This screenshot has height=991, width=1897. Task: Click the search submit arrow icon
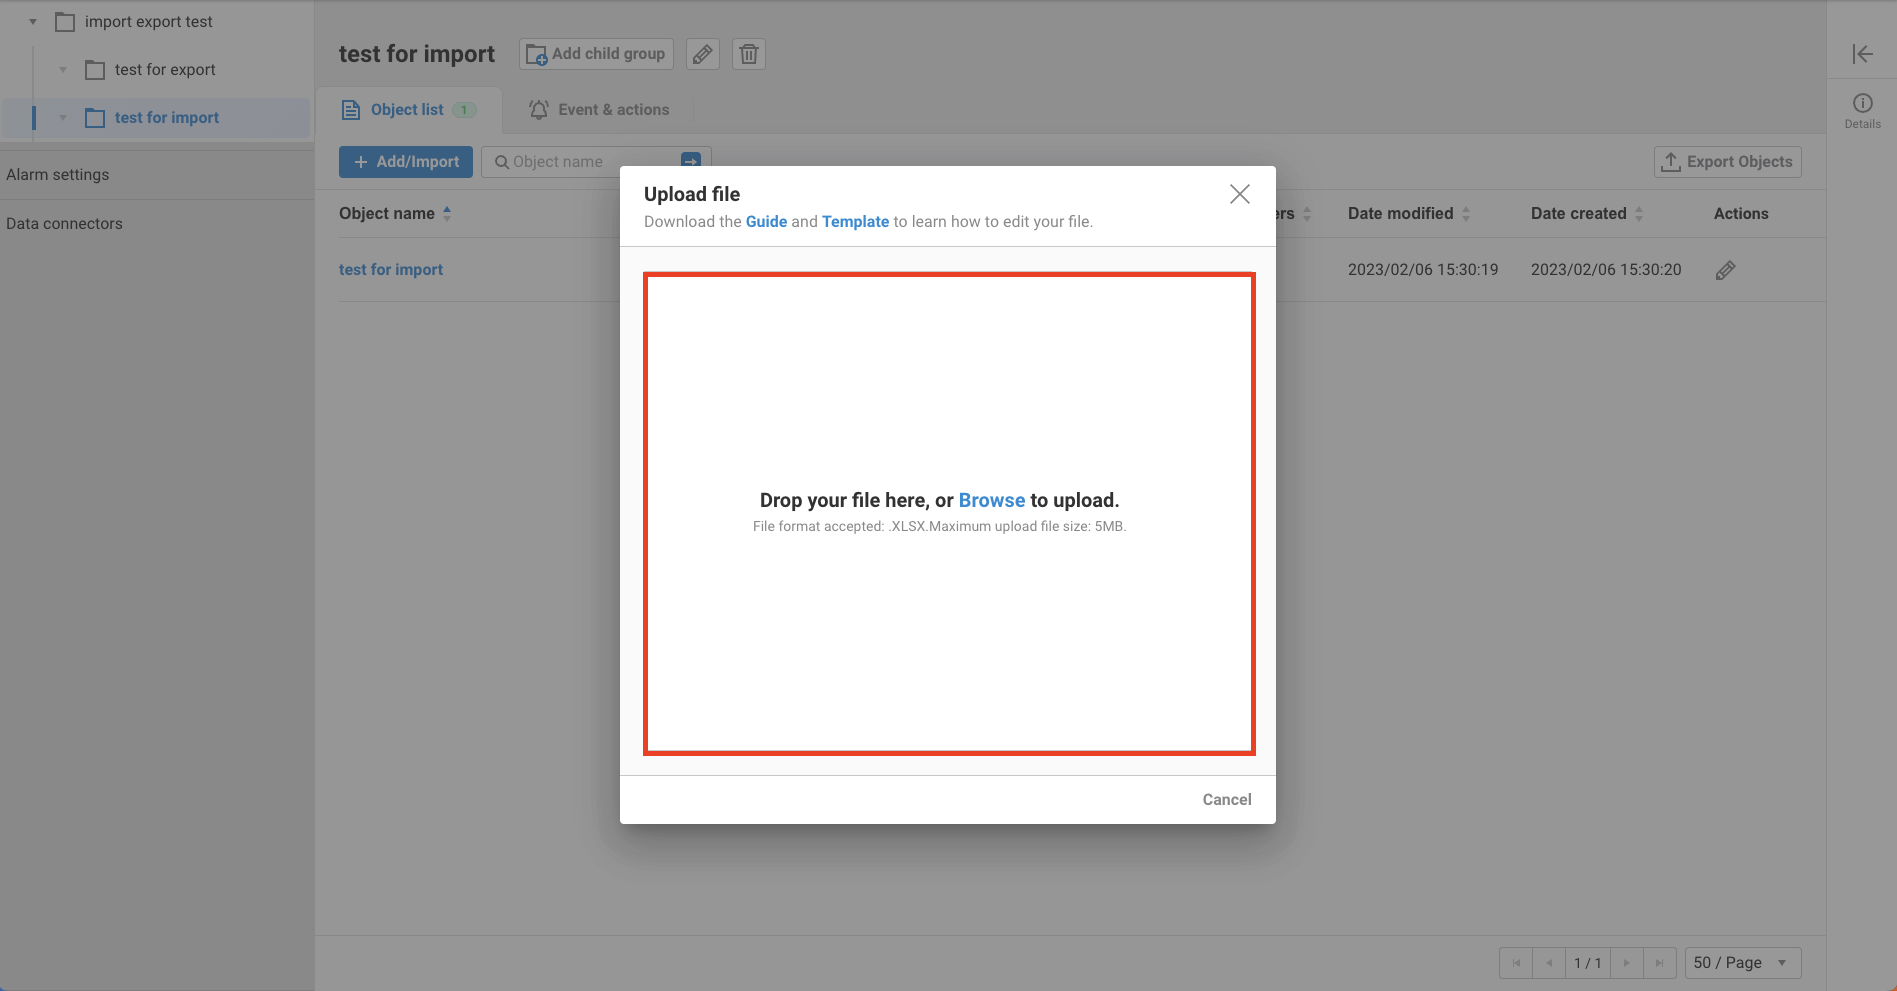691,160
